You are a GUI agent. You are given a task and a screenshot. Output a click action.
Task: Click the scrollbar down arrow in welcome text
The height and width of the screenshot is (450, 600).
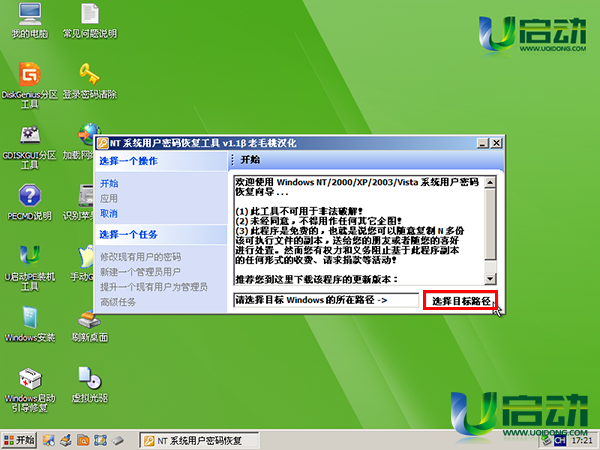(x=490, y=279)
